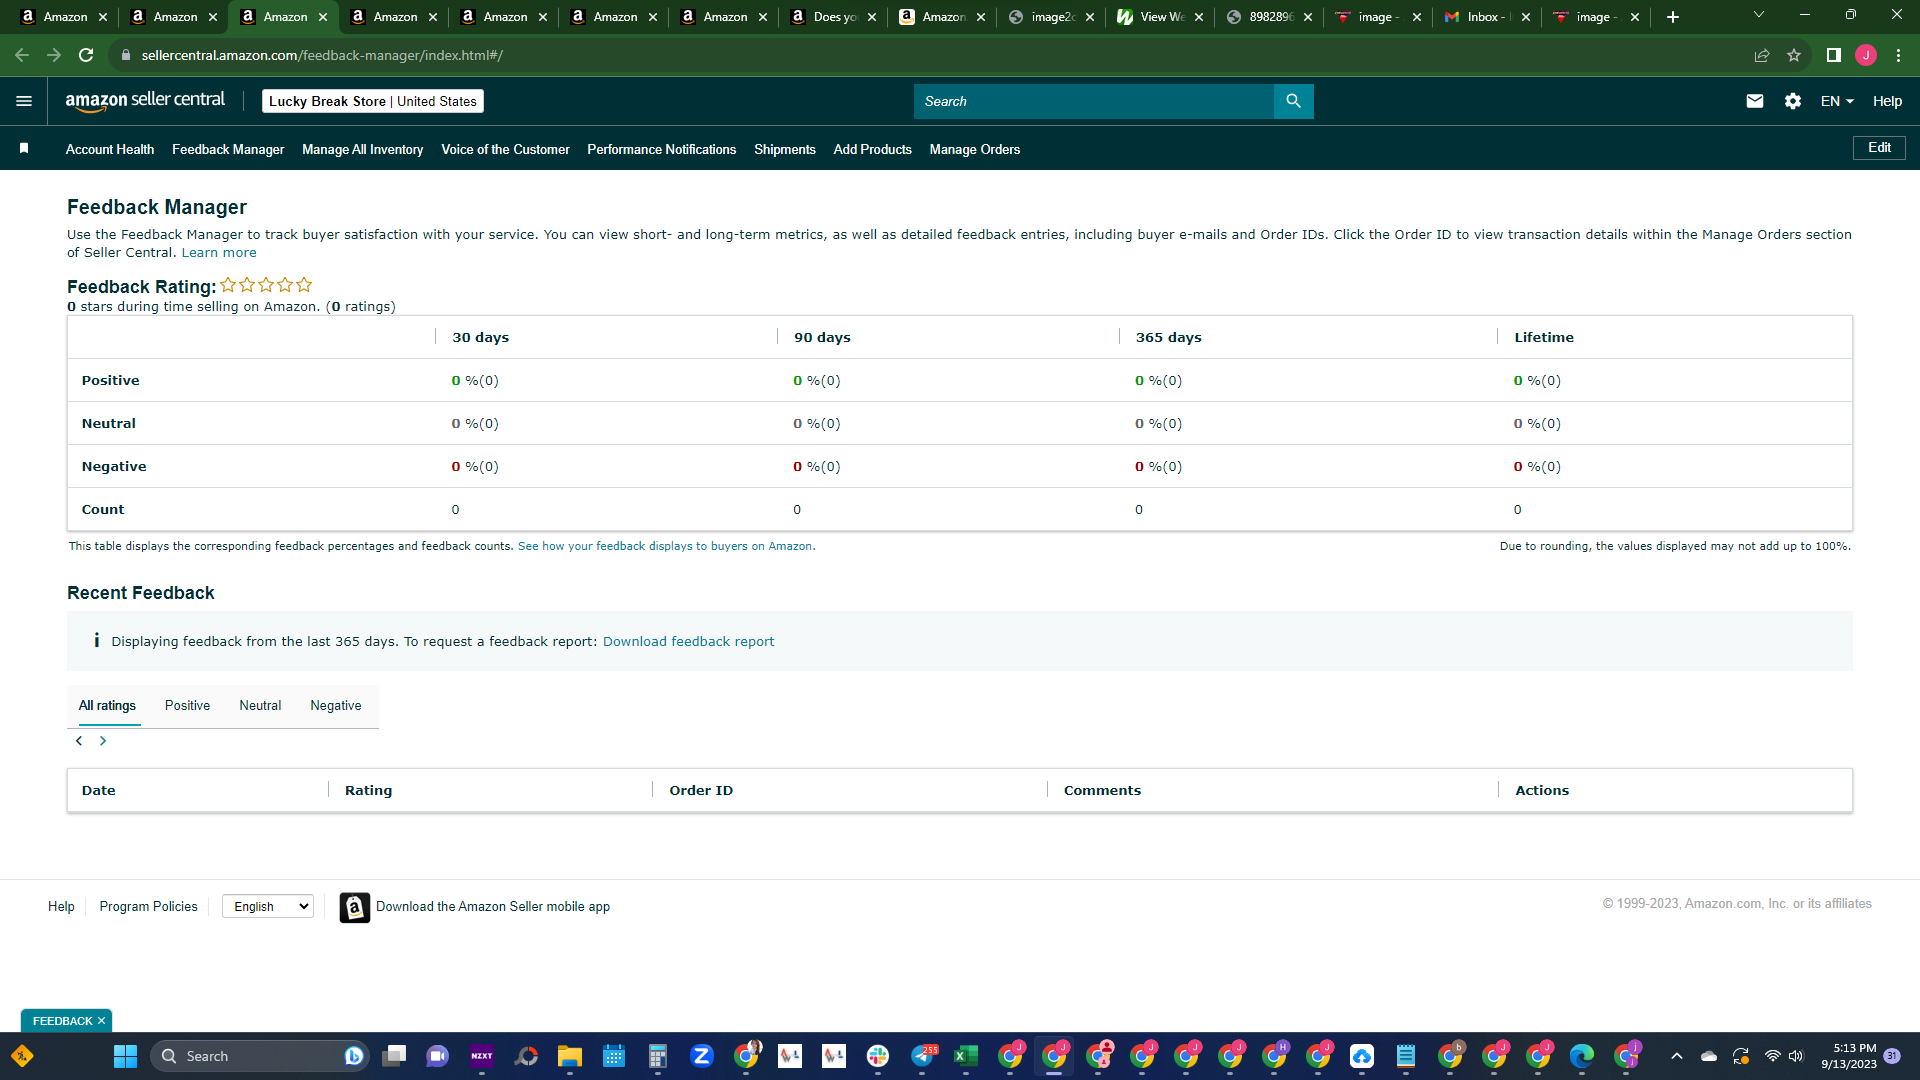Image resolution: width=1920 pixels, height=1080 pixels.
Task: Open Slack from the taskbar
Action: coord(878,1056)
